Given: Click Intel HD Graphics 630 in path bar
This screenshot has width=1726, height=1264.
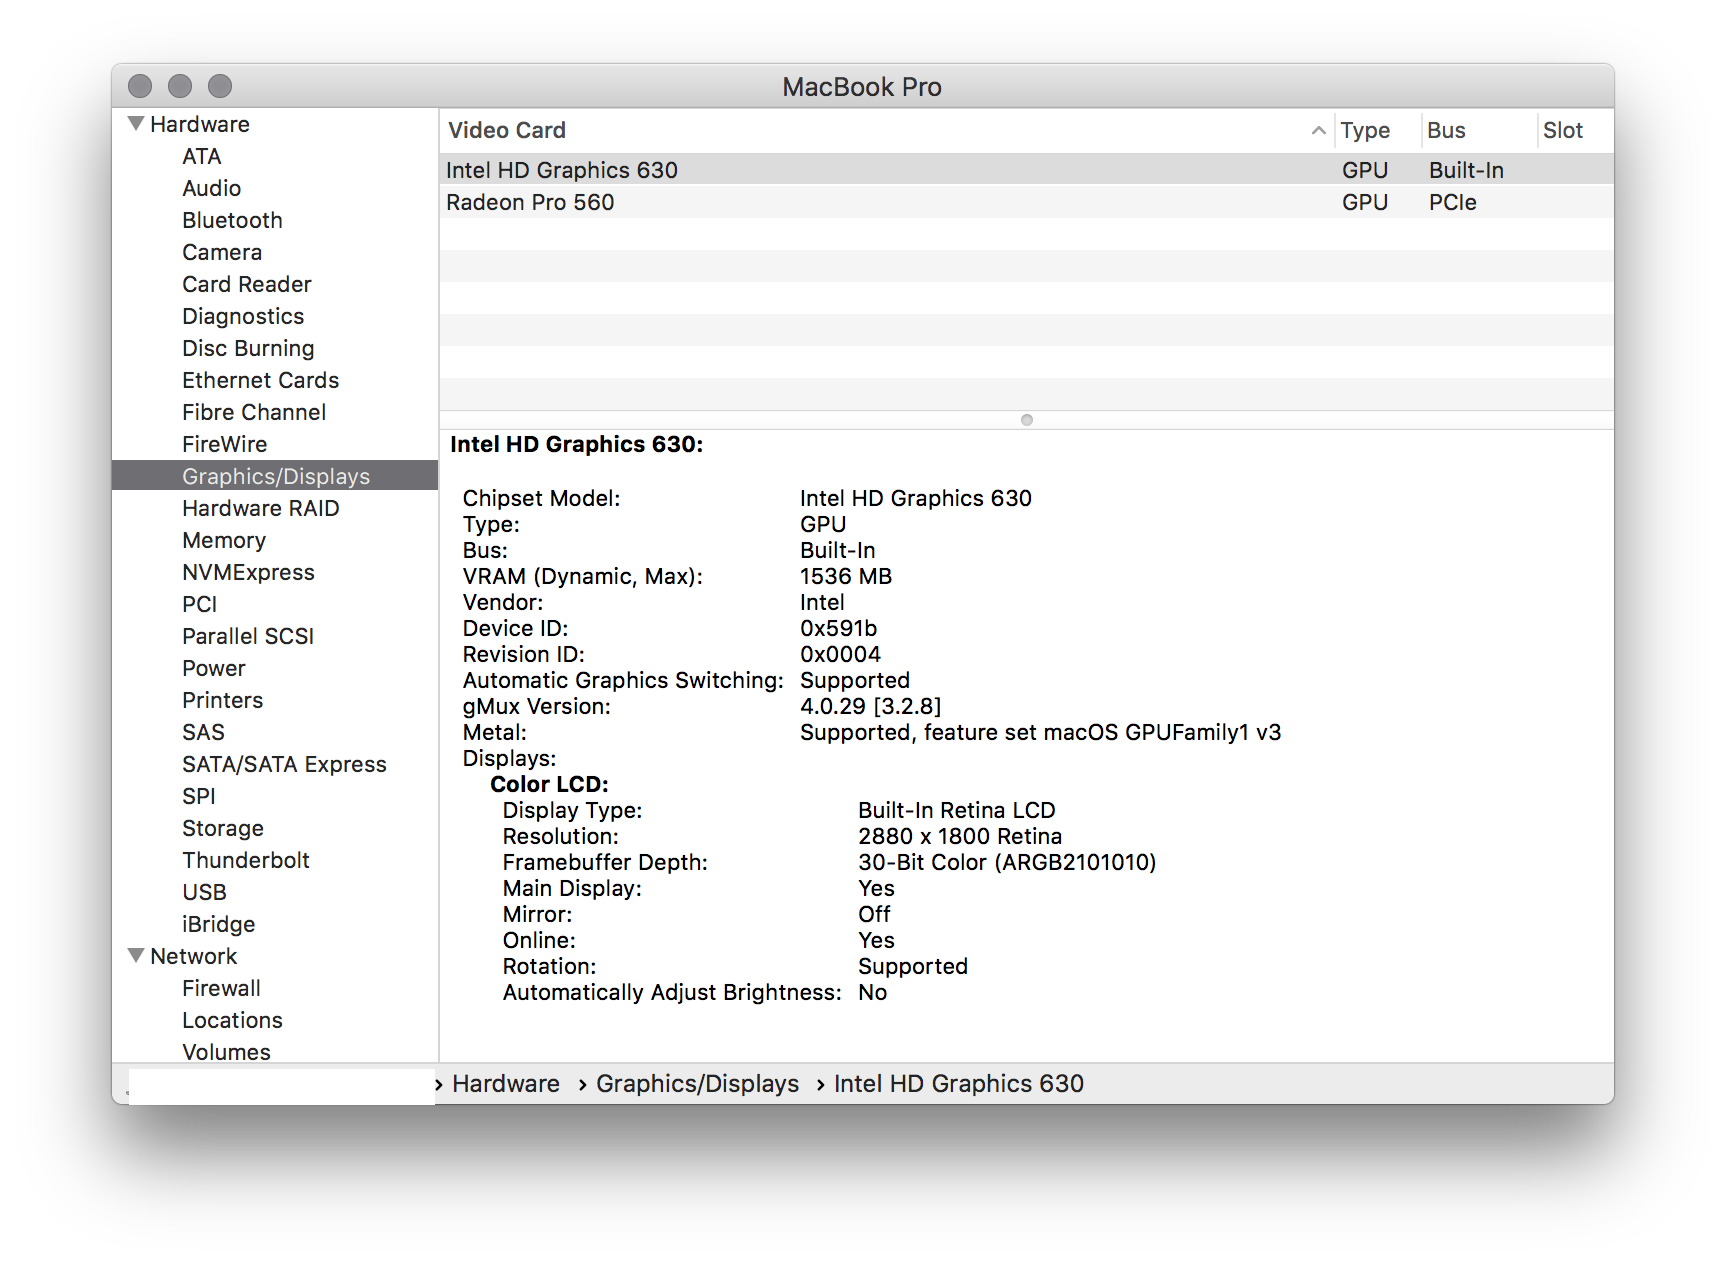Looking at the screenshot, I should click(959, 1084).
